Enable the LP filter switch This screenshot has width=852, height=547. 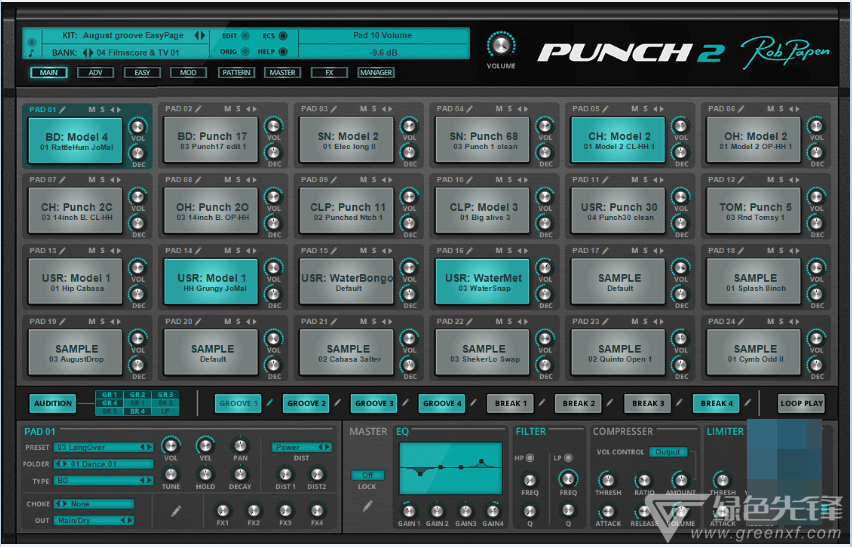pos(568,458)
